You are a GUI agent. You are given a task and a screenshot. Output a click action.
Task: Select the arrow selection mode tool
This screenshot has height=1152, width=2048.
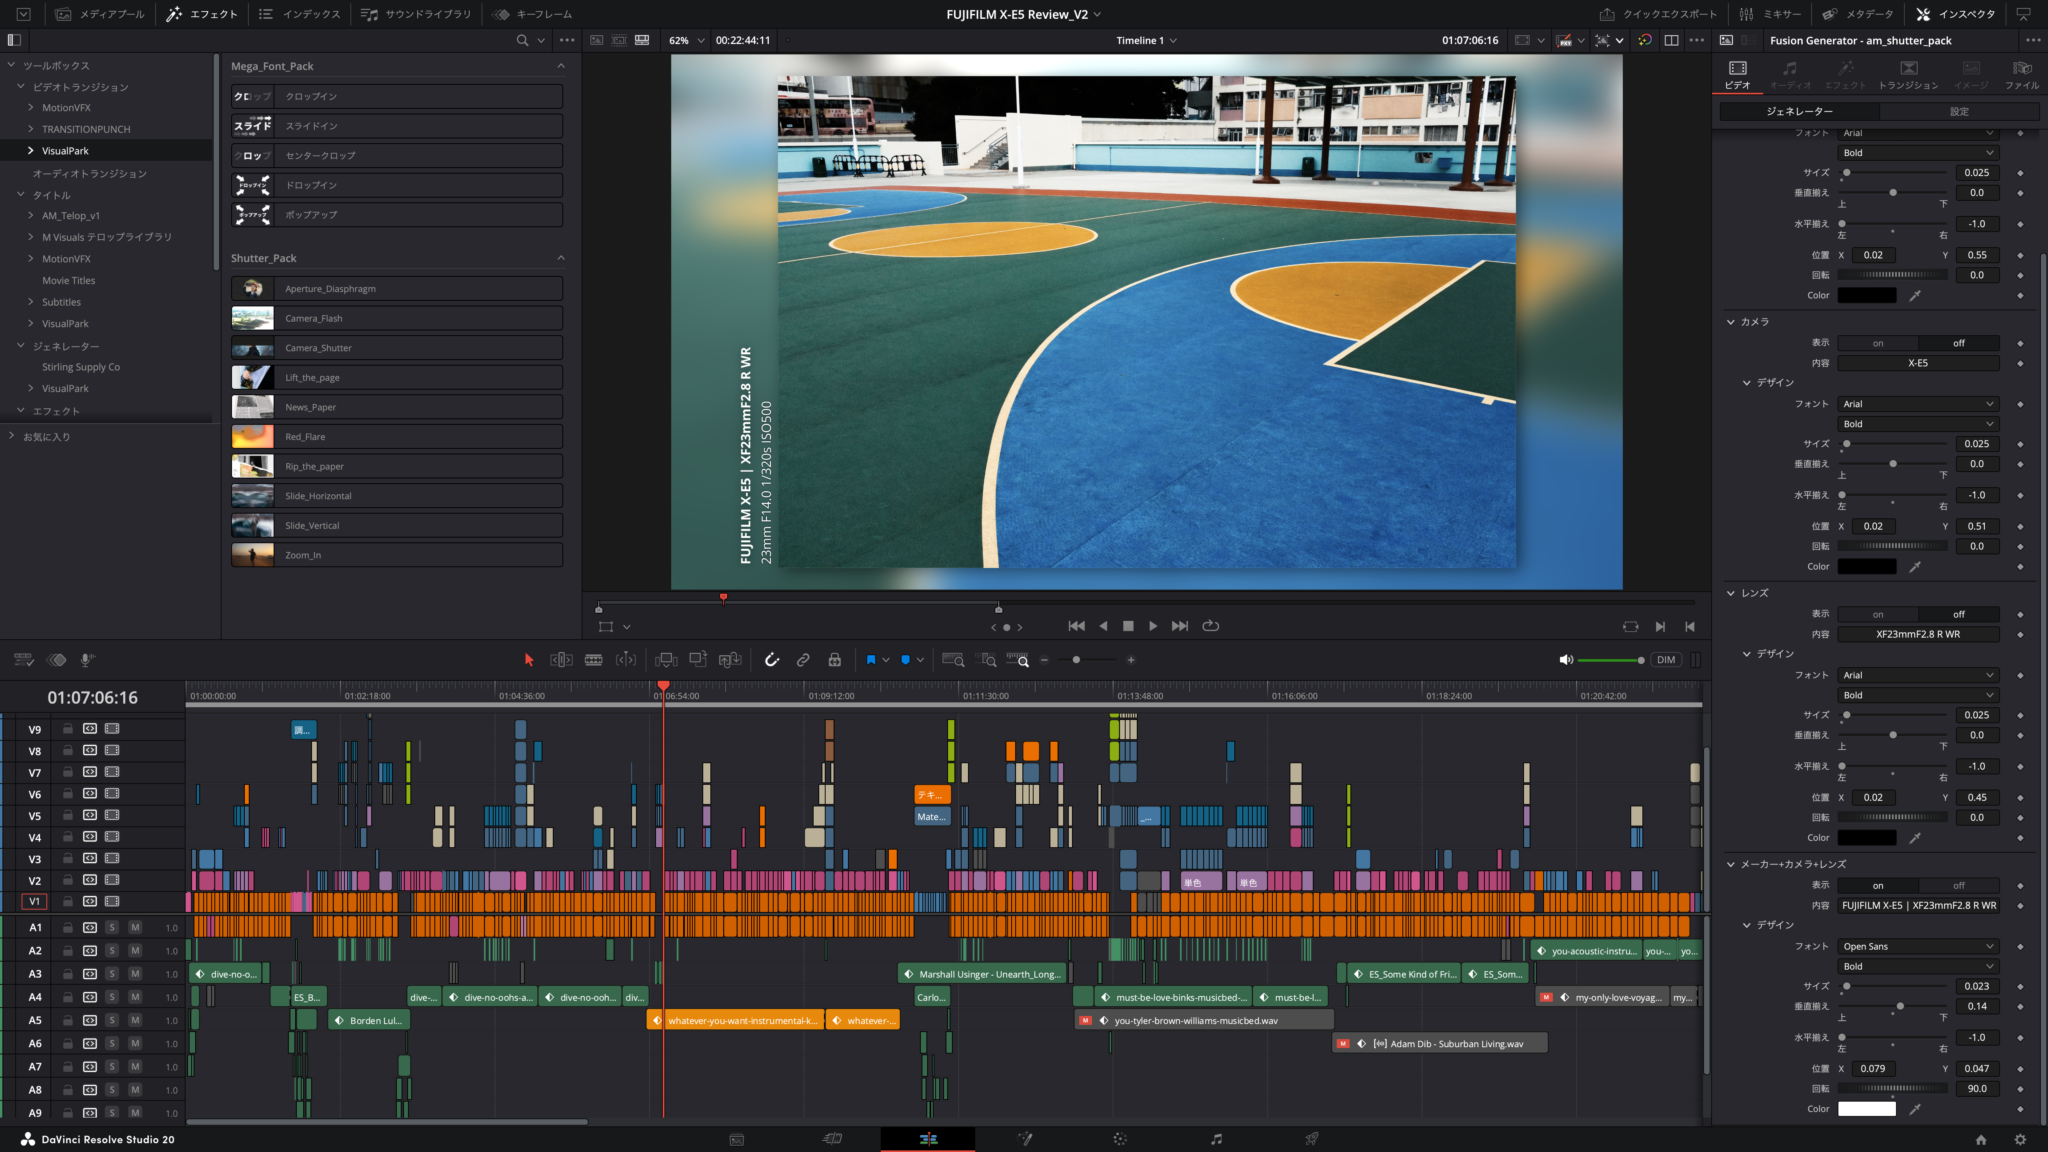tap(529, 660)
